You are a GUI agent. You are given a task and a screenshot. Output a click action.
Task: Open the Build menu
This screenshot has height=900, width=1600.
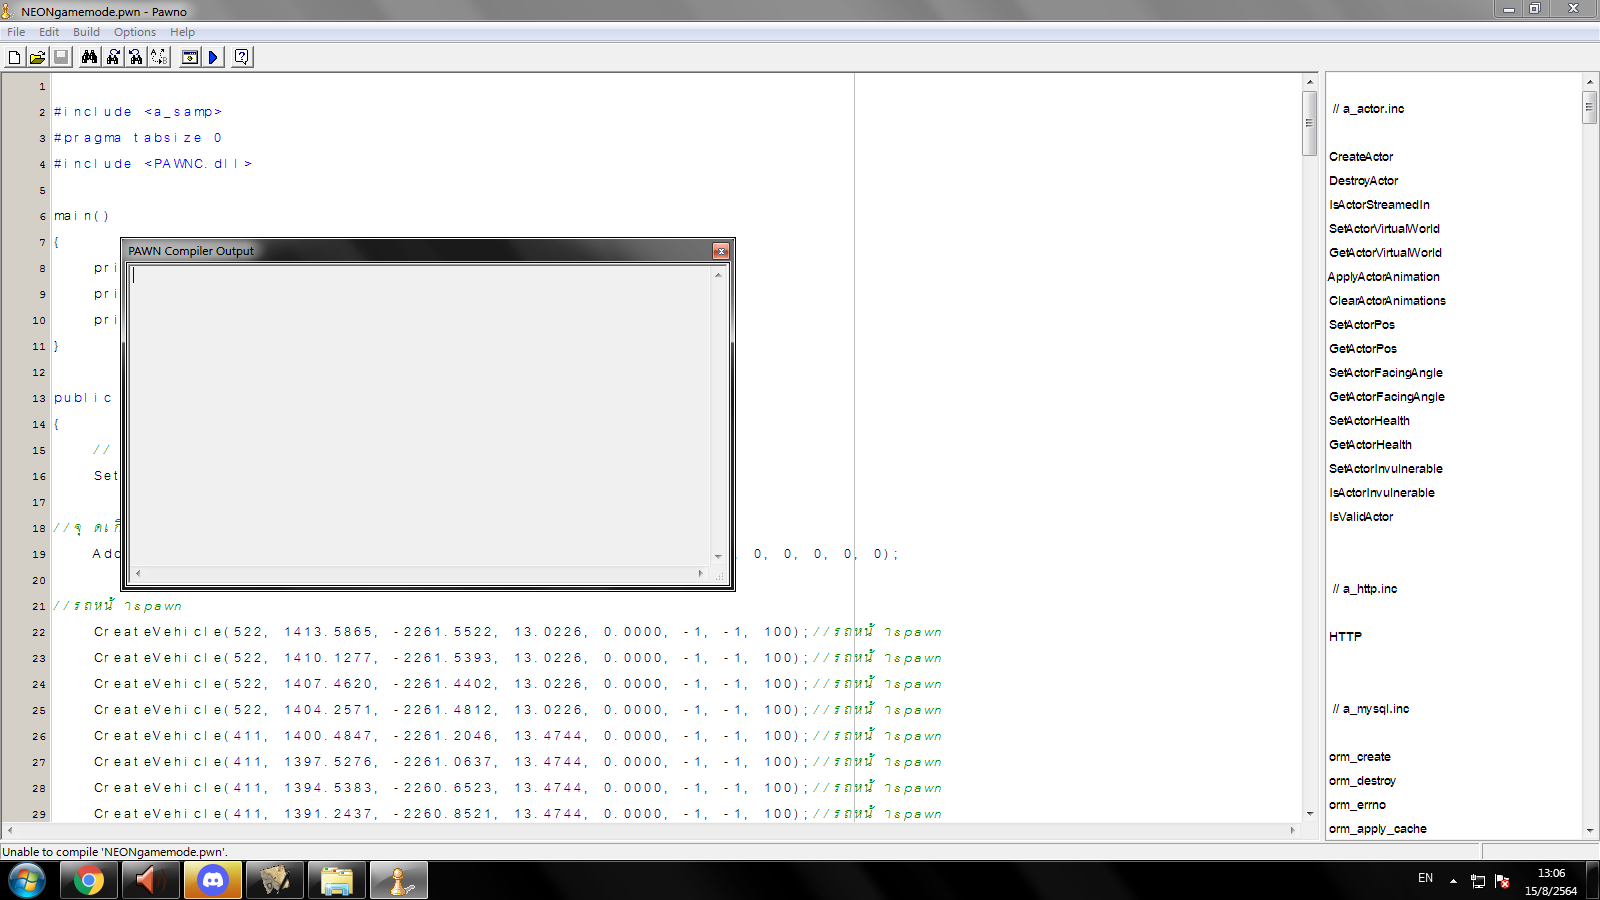(86, 32)
